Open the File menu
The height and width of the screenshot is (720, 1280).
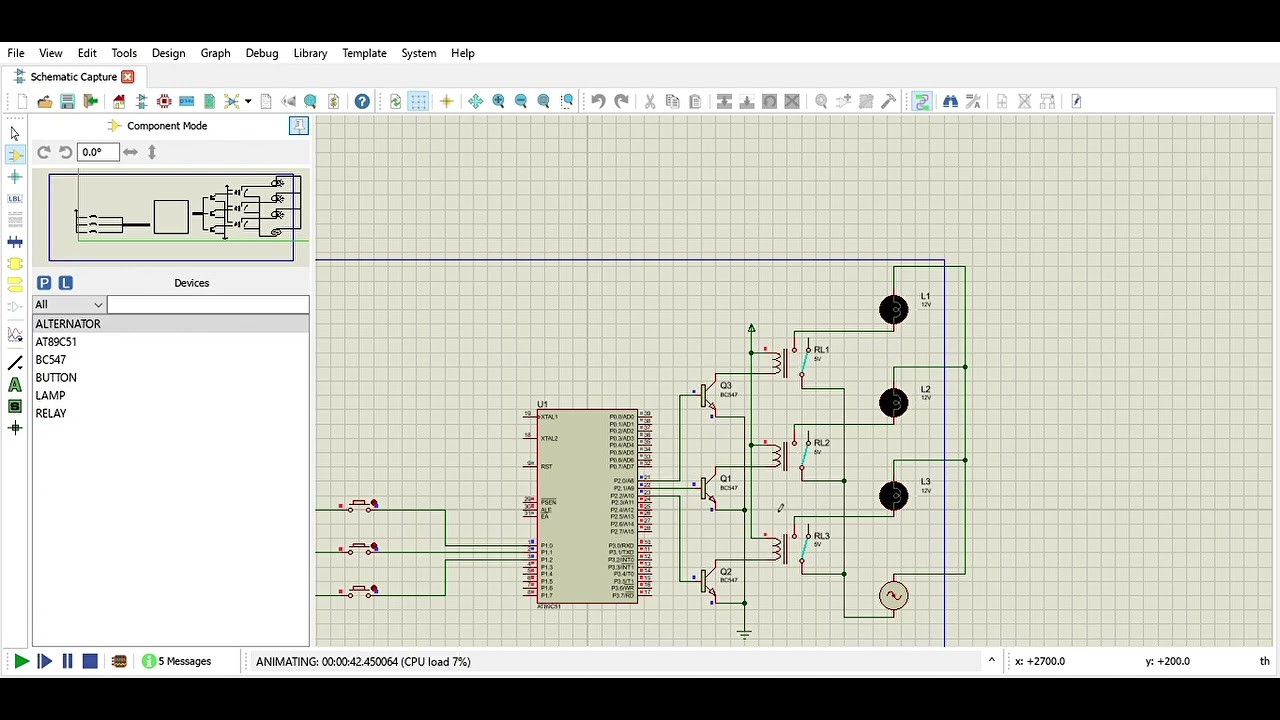point(16,53)
